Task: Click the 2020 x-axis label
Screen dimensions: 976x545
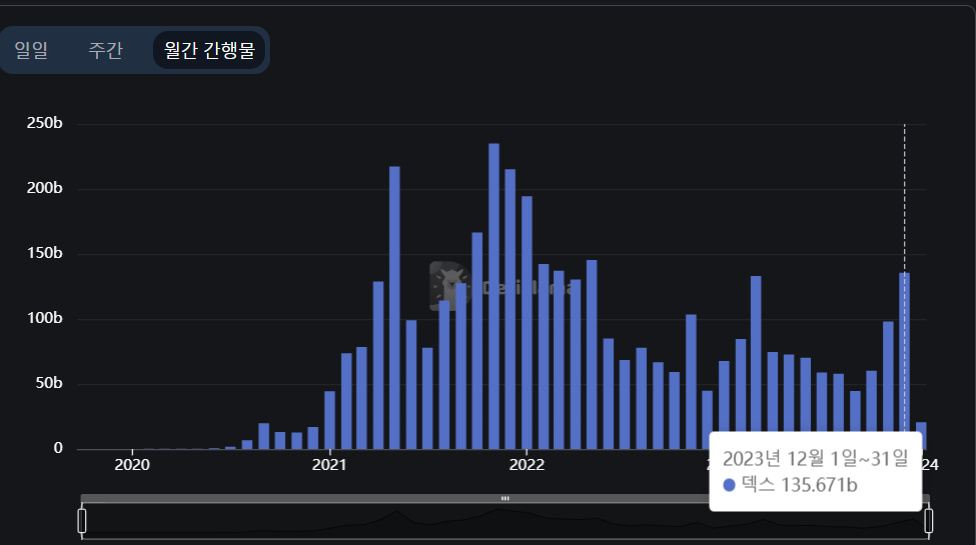Action: [133, 464]
